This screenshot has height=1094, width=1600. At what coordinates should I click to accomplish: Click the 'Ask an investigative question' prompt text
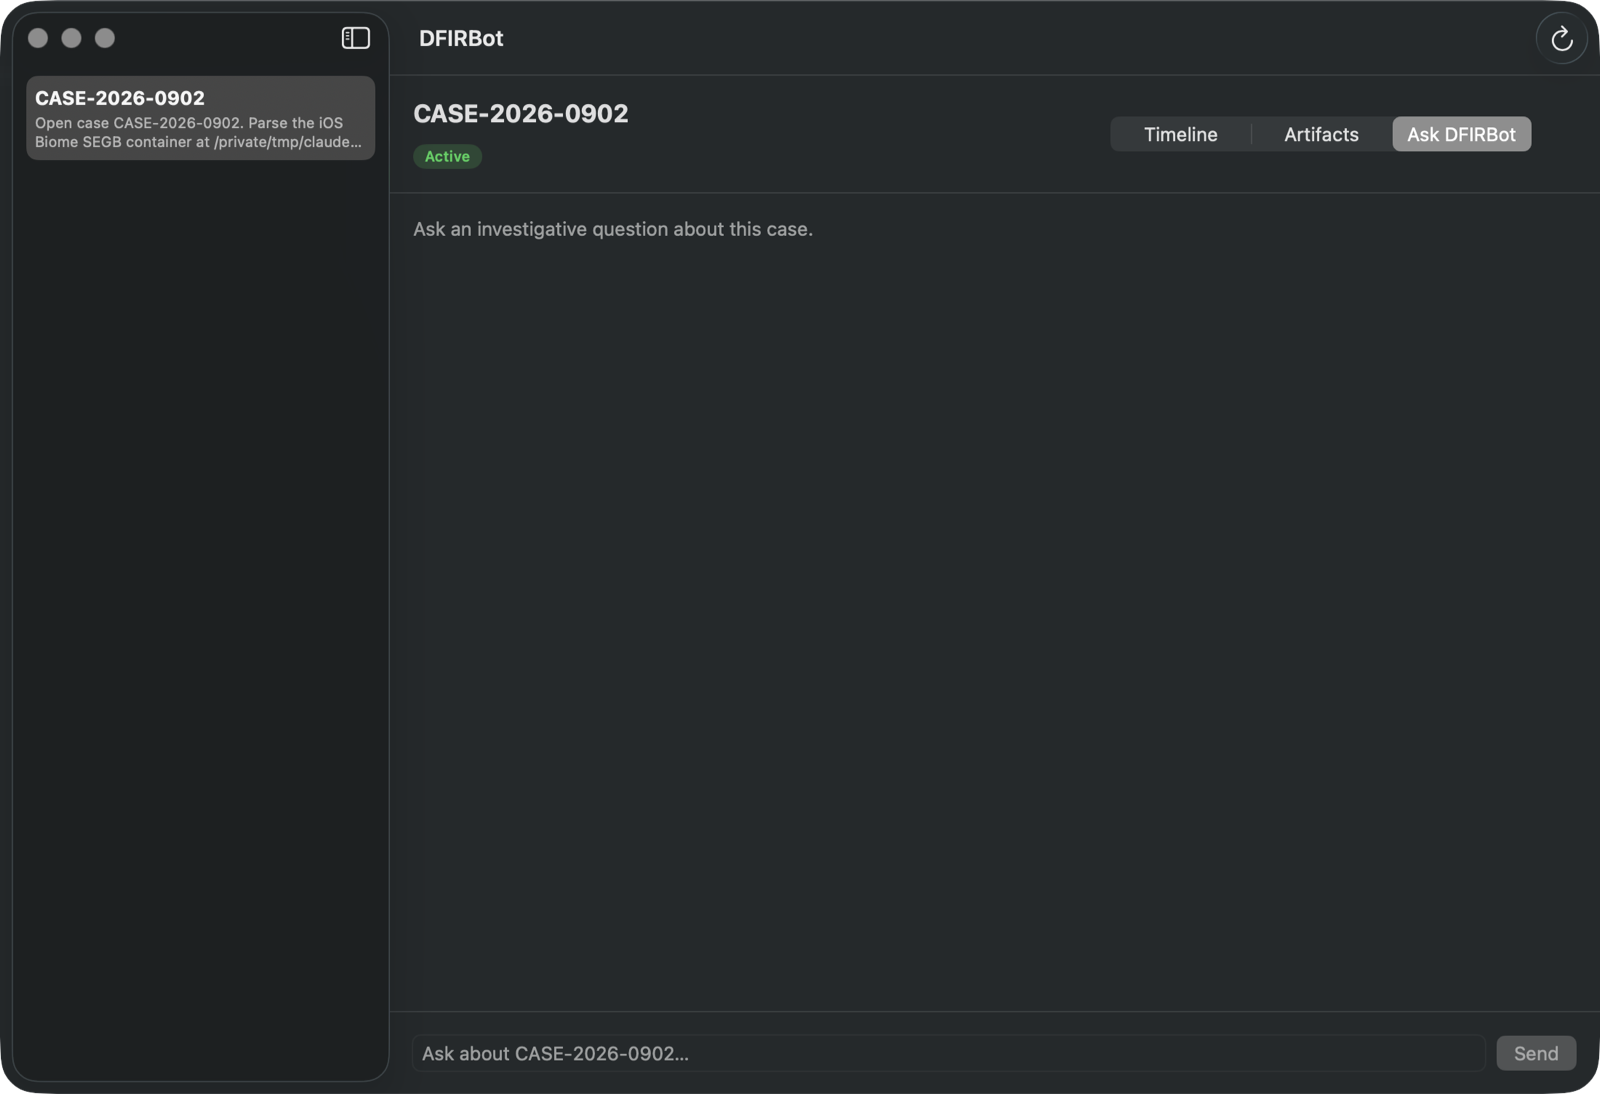click(x=613, y=229)
